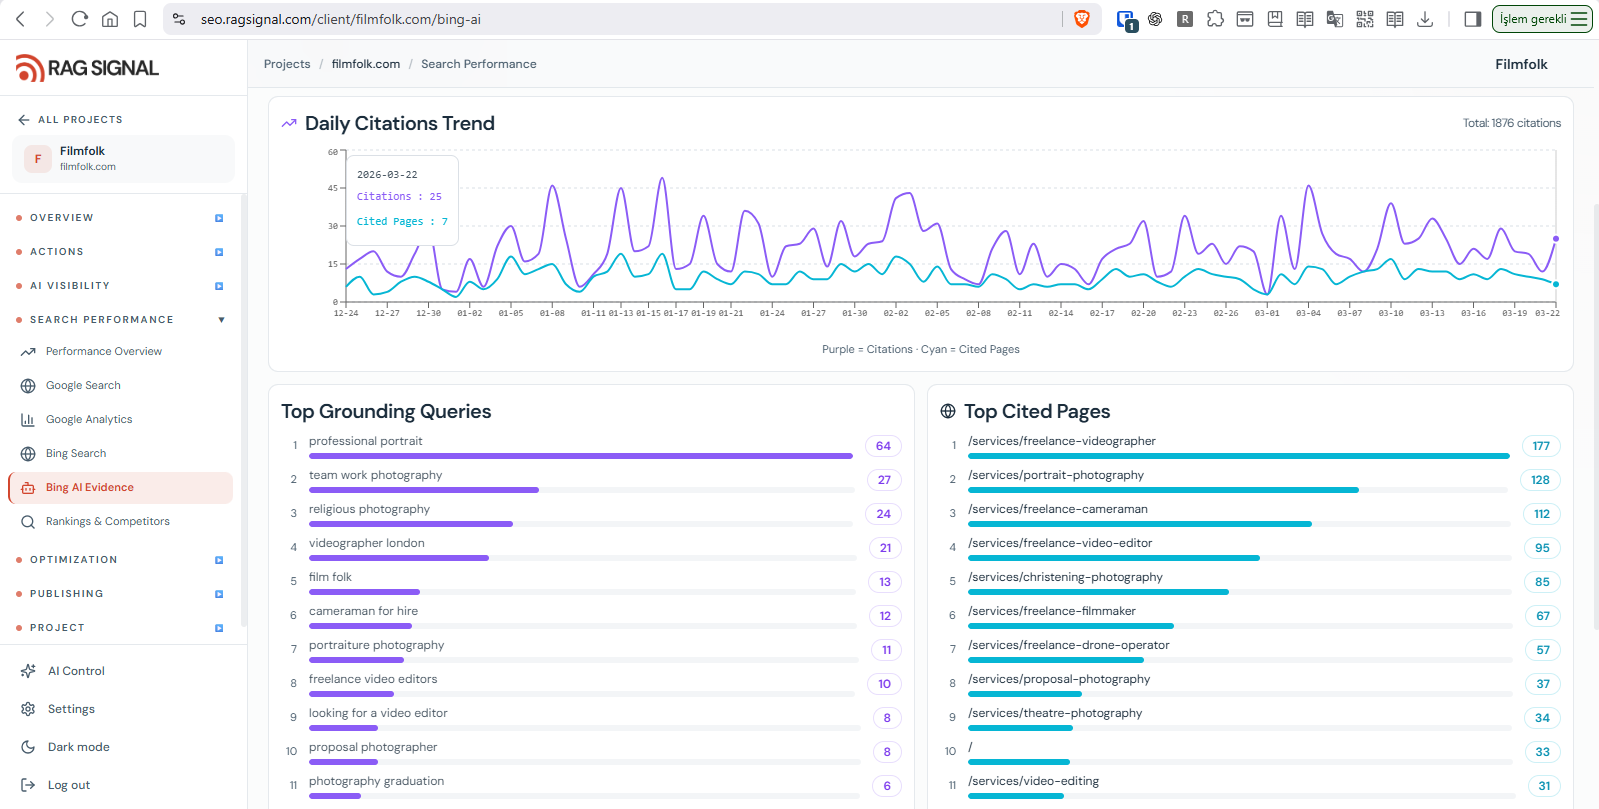Viewport: 1599px width, 809px height.
Task: Click the site settings icon in address bar
Action: click(179, 19)
